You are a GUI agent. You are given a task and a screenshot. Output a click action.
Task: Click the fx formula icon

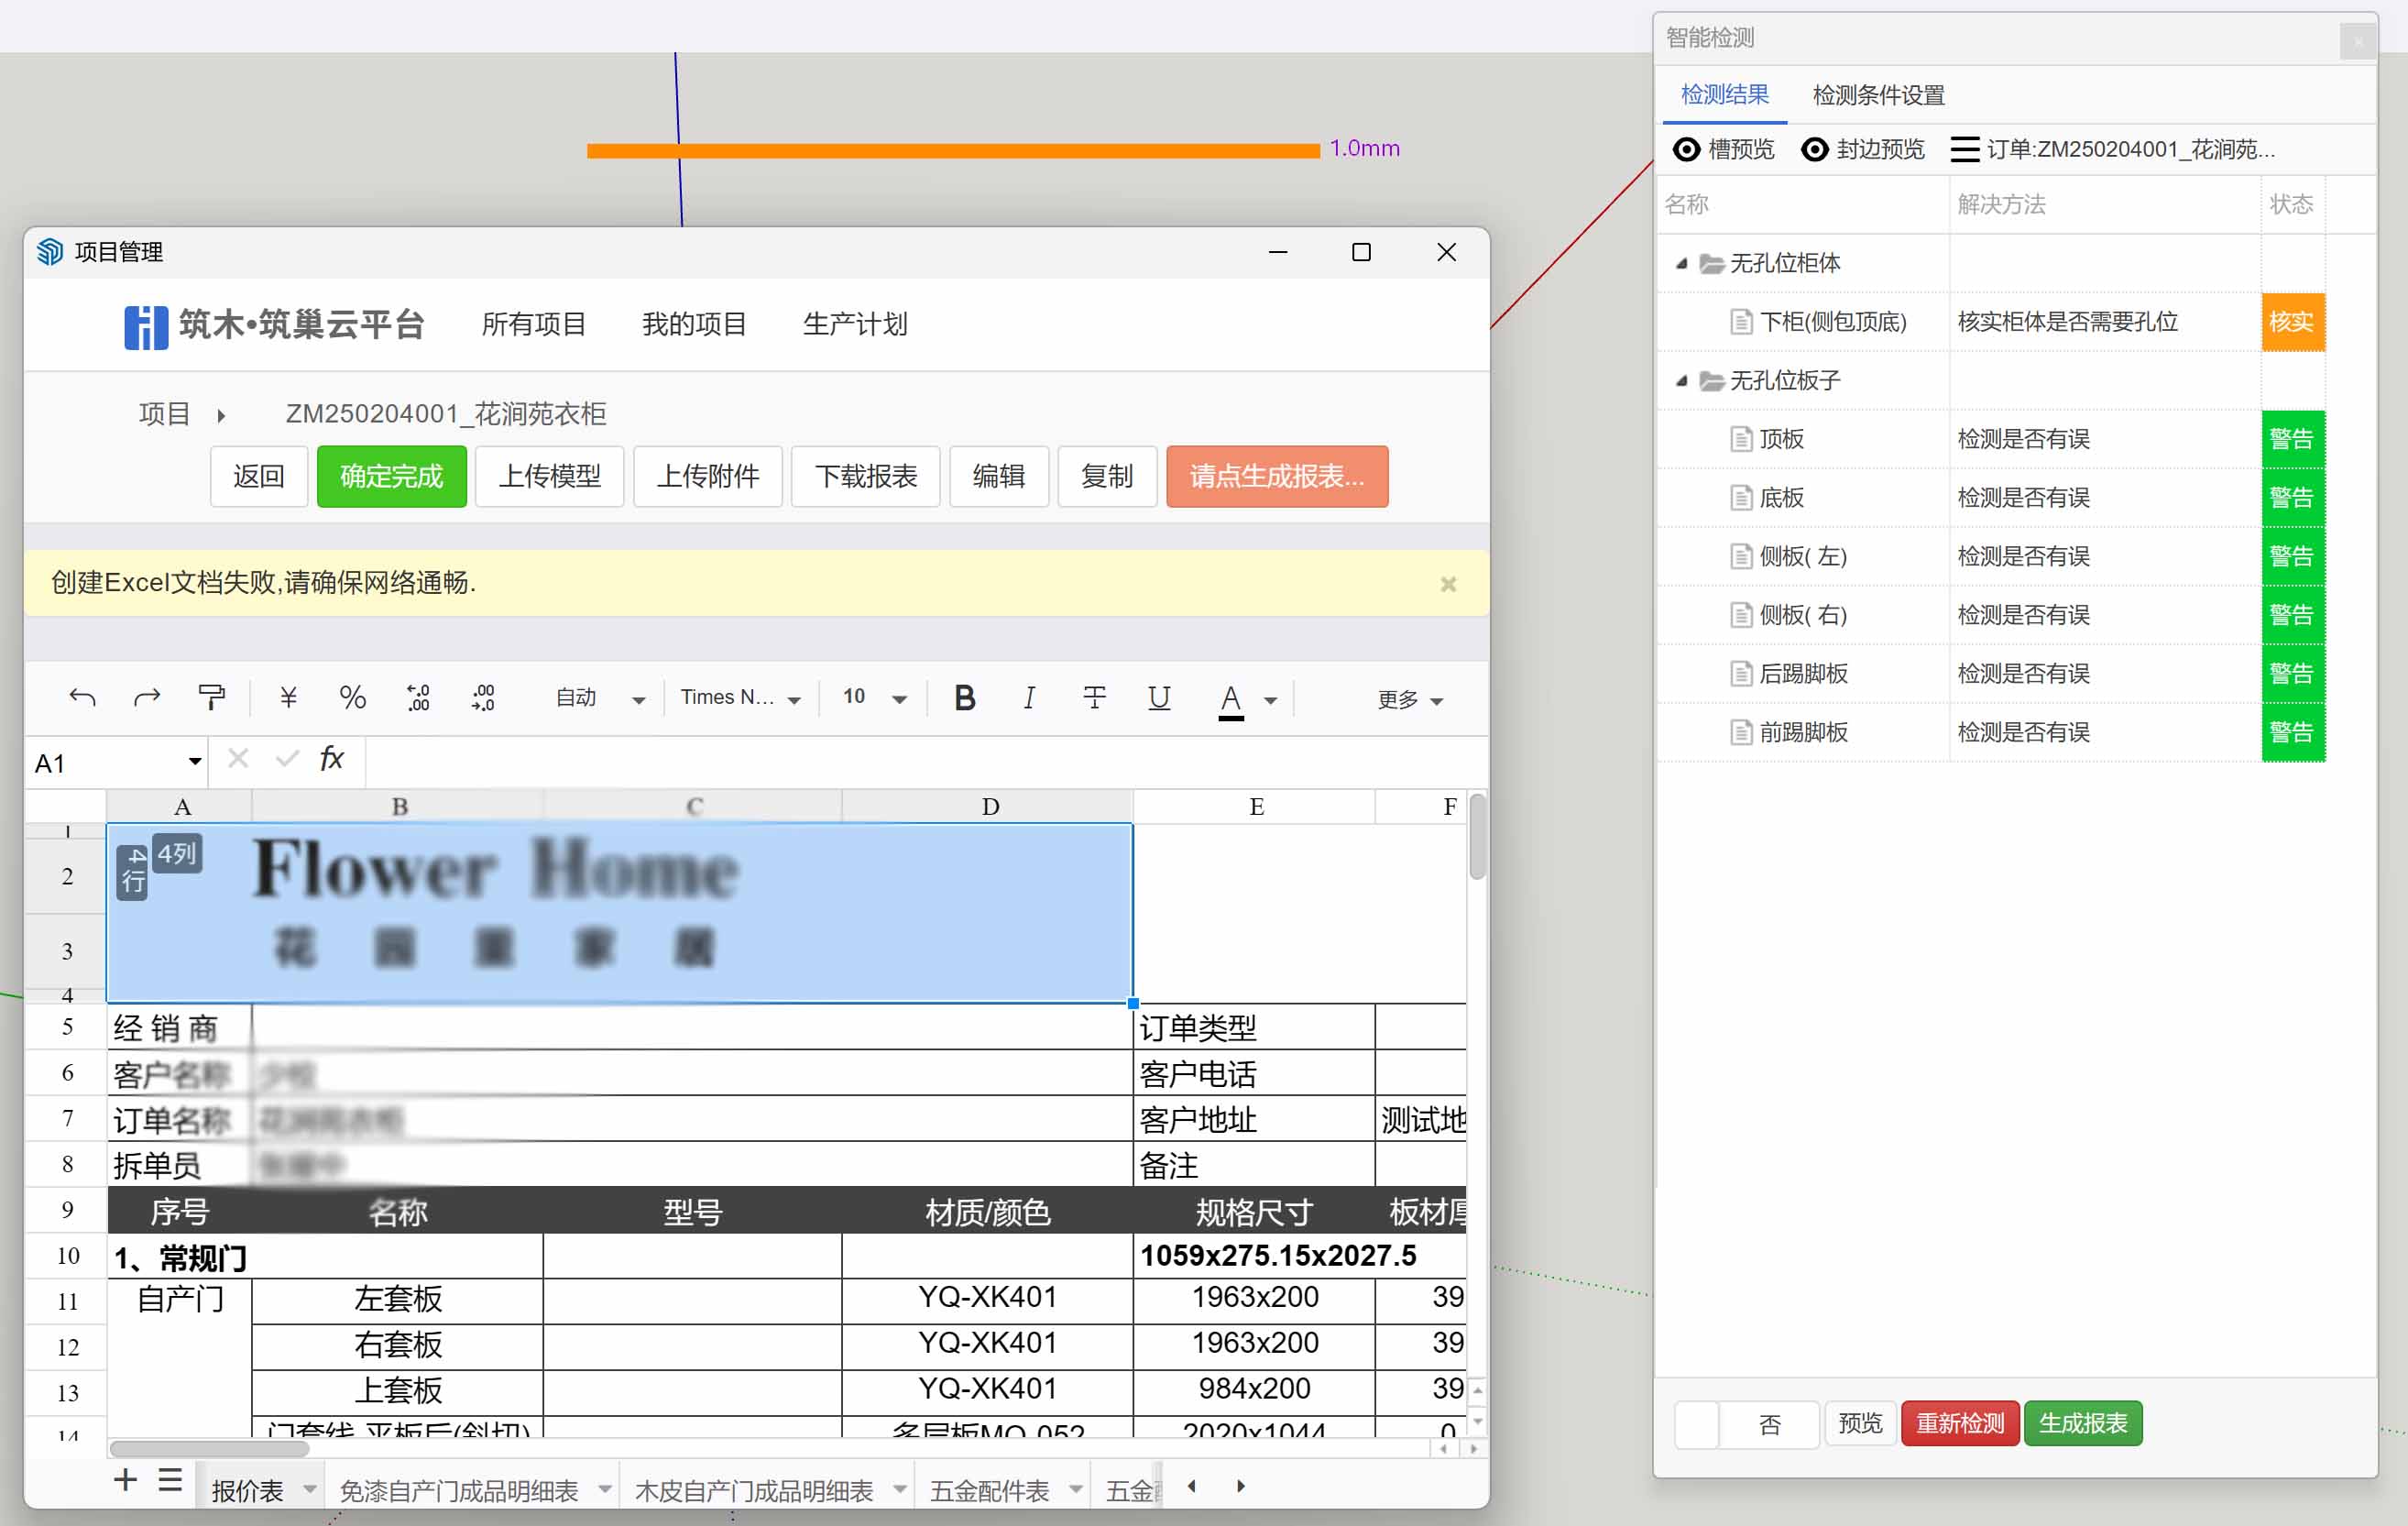click(330, 759)
